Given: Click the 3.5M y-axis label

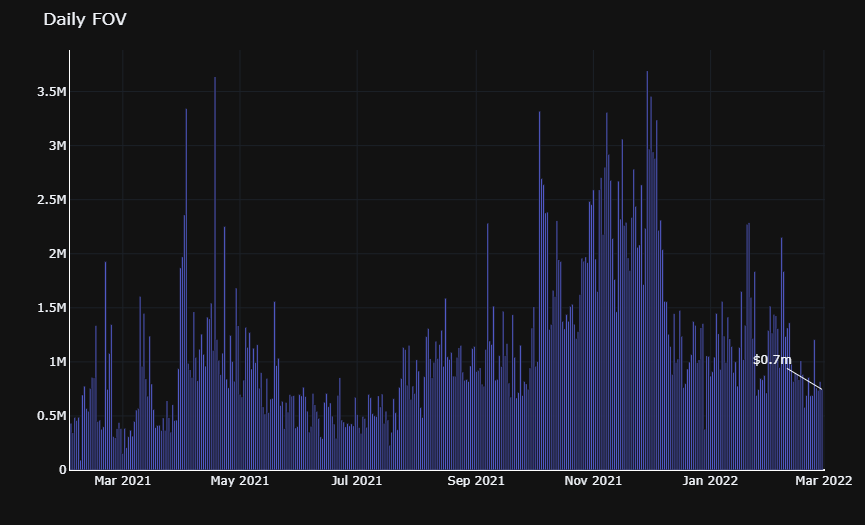Looking at the screenshot, I should tap(51, 92).
